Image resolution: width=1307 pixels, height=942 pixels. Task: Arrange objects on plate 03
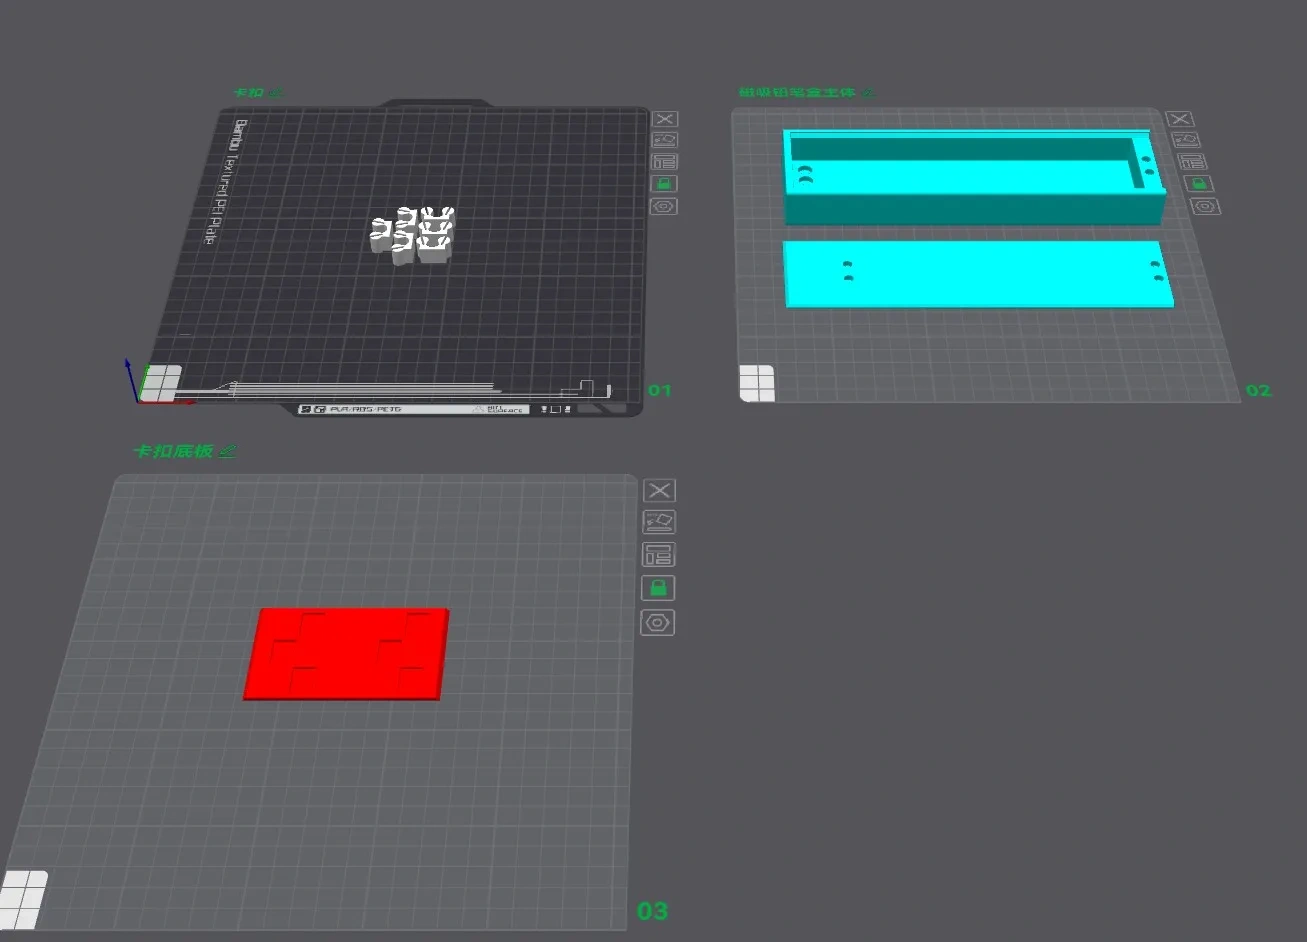[x=658, y=555]
